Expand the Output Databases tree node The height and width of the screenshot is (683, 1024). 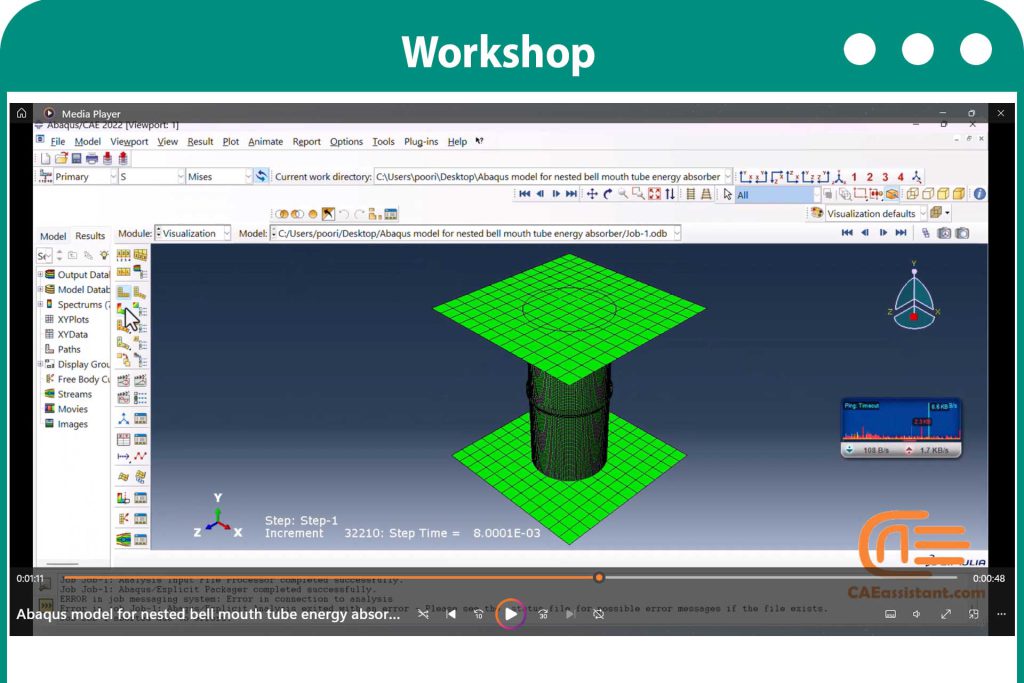tap(40, 274)
